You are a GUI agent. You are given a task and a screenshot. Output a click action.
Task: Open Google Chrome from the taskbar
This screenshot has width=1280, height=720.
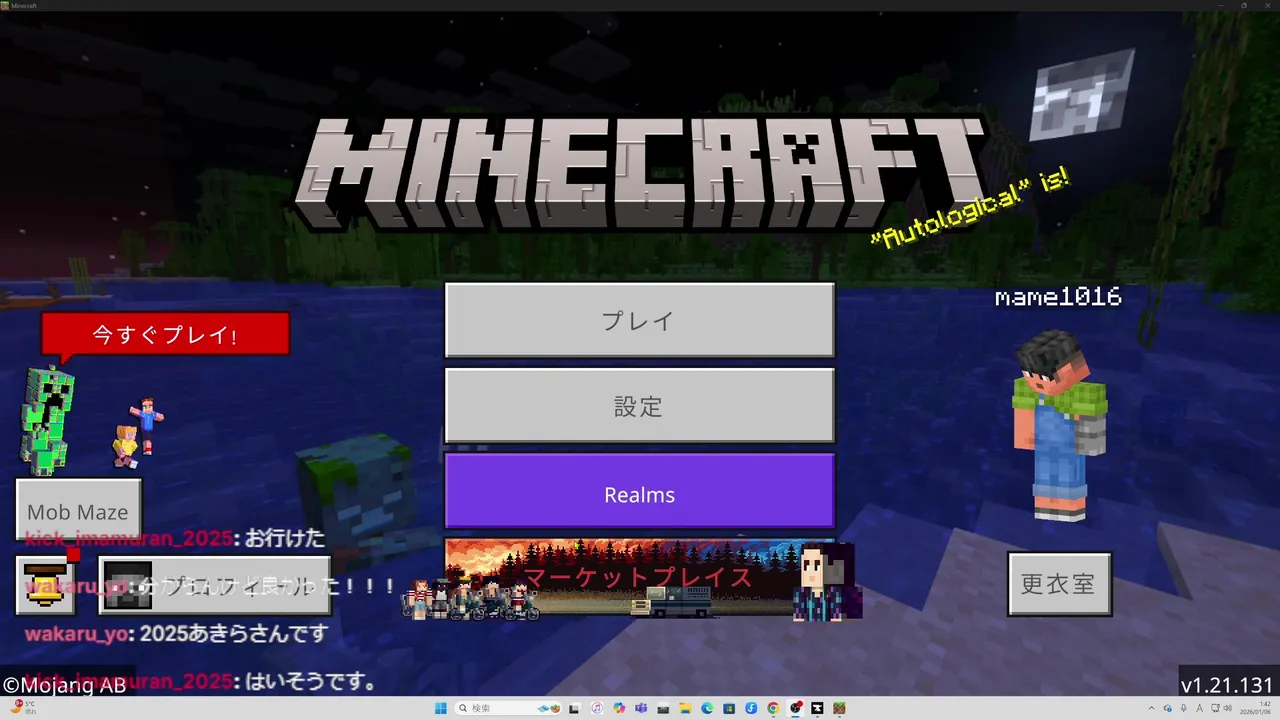coord(773,708)
